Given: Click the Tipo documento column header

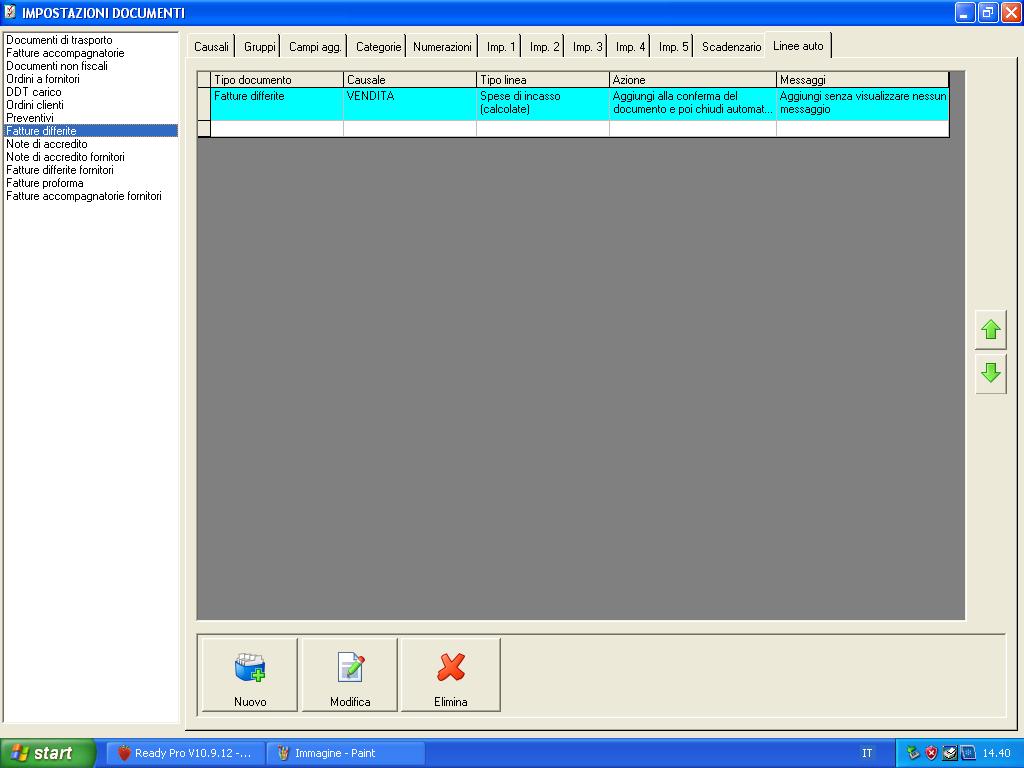Looking at the screenshot, I should tap(277, 80).
